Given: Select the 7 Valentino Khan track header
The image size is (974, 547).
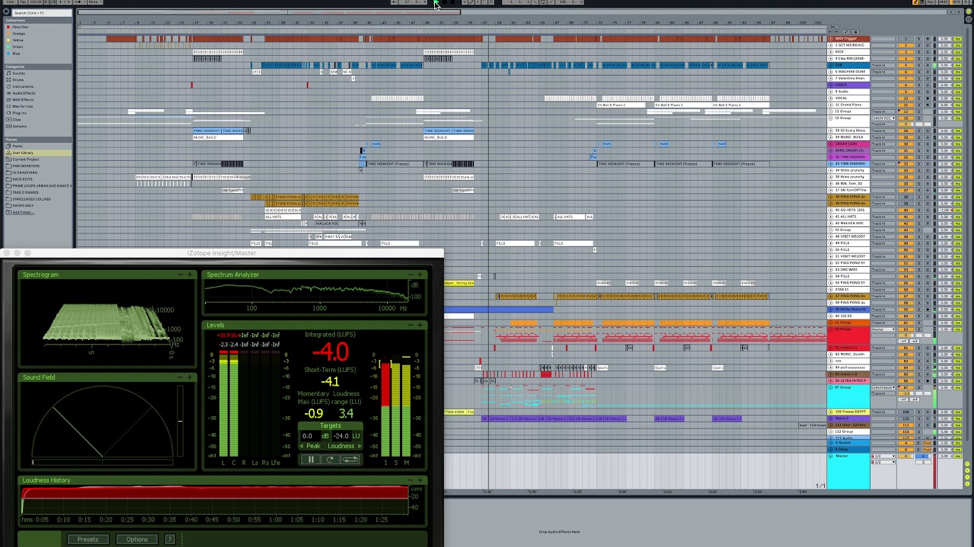Looking at the screenshot, I should click(849, 78).
